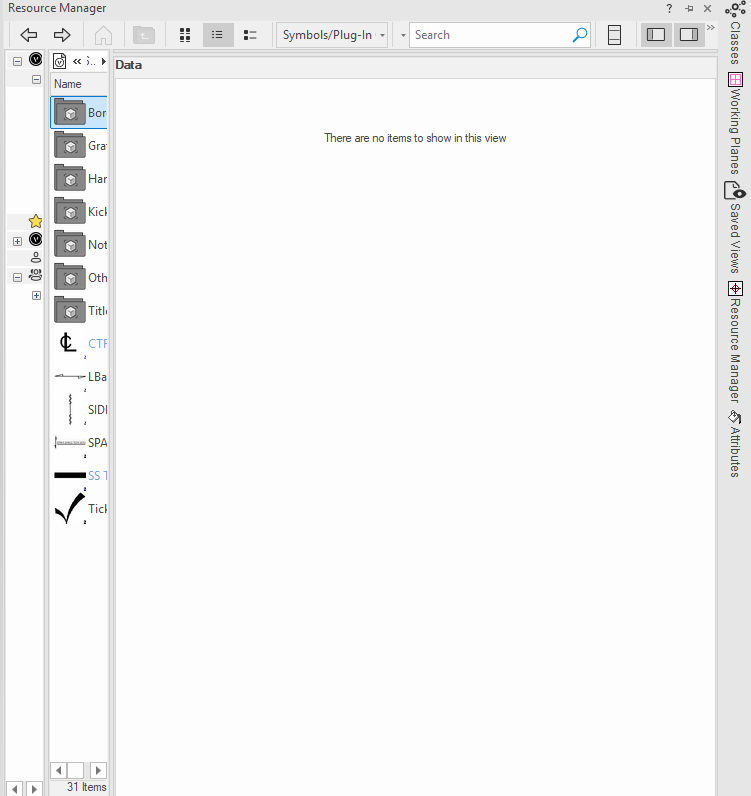Open the help question mark button
This screenshot has width=751, height=796.
pyautogui.click(x=669, y=8)
